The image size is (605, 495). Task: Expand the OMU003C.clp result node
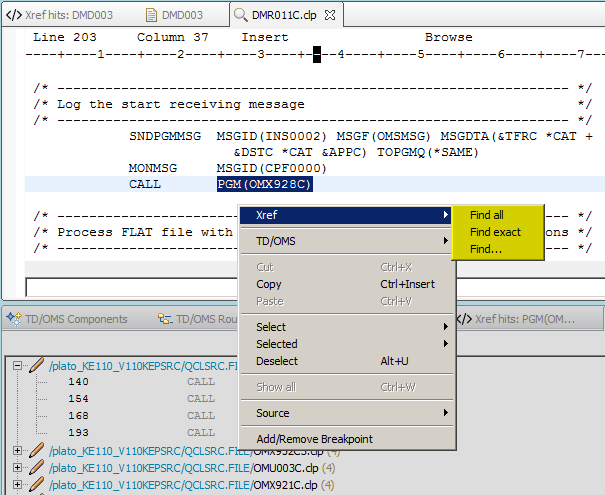tap(17, 467)
